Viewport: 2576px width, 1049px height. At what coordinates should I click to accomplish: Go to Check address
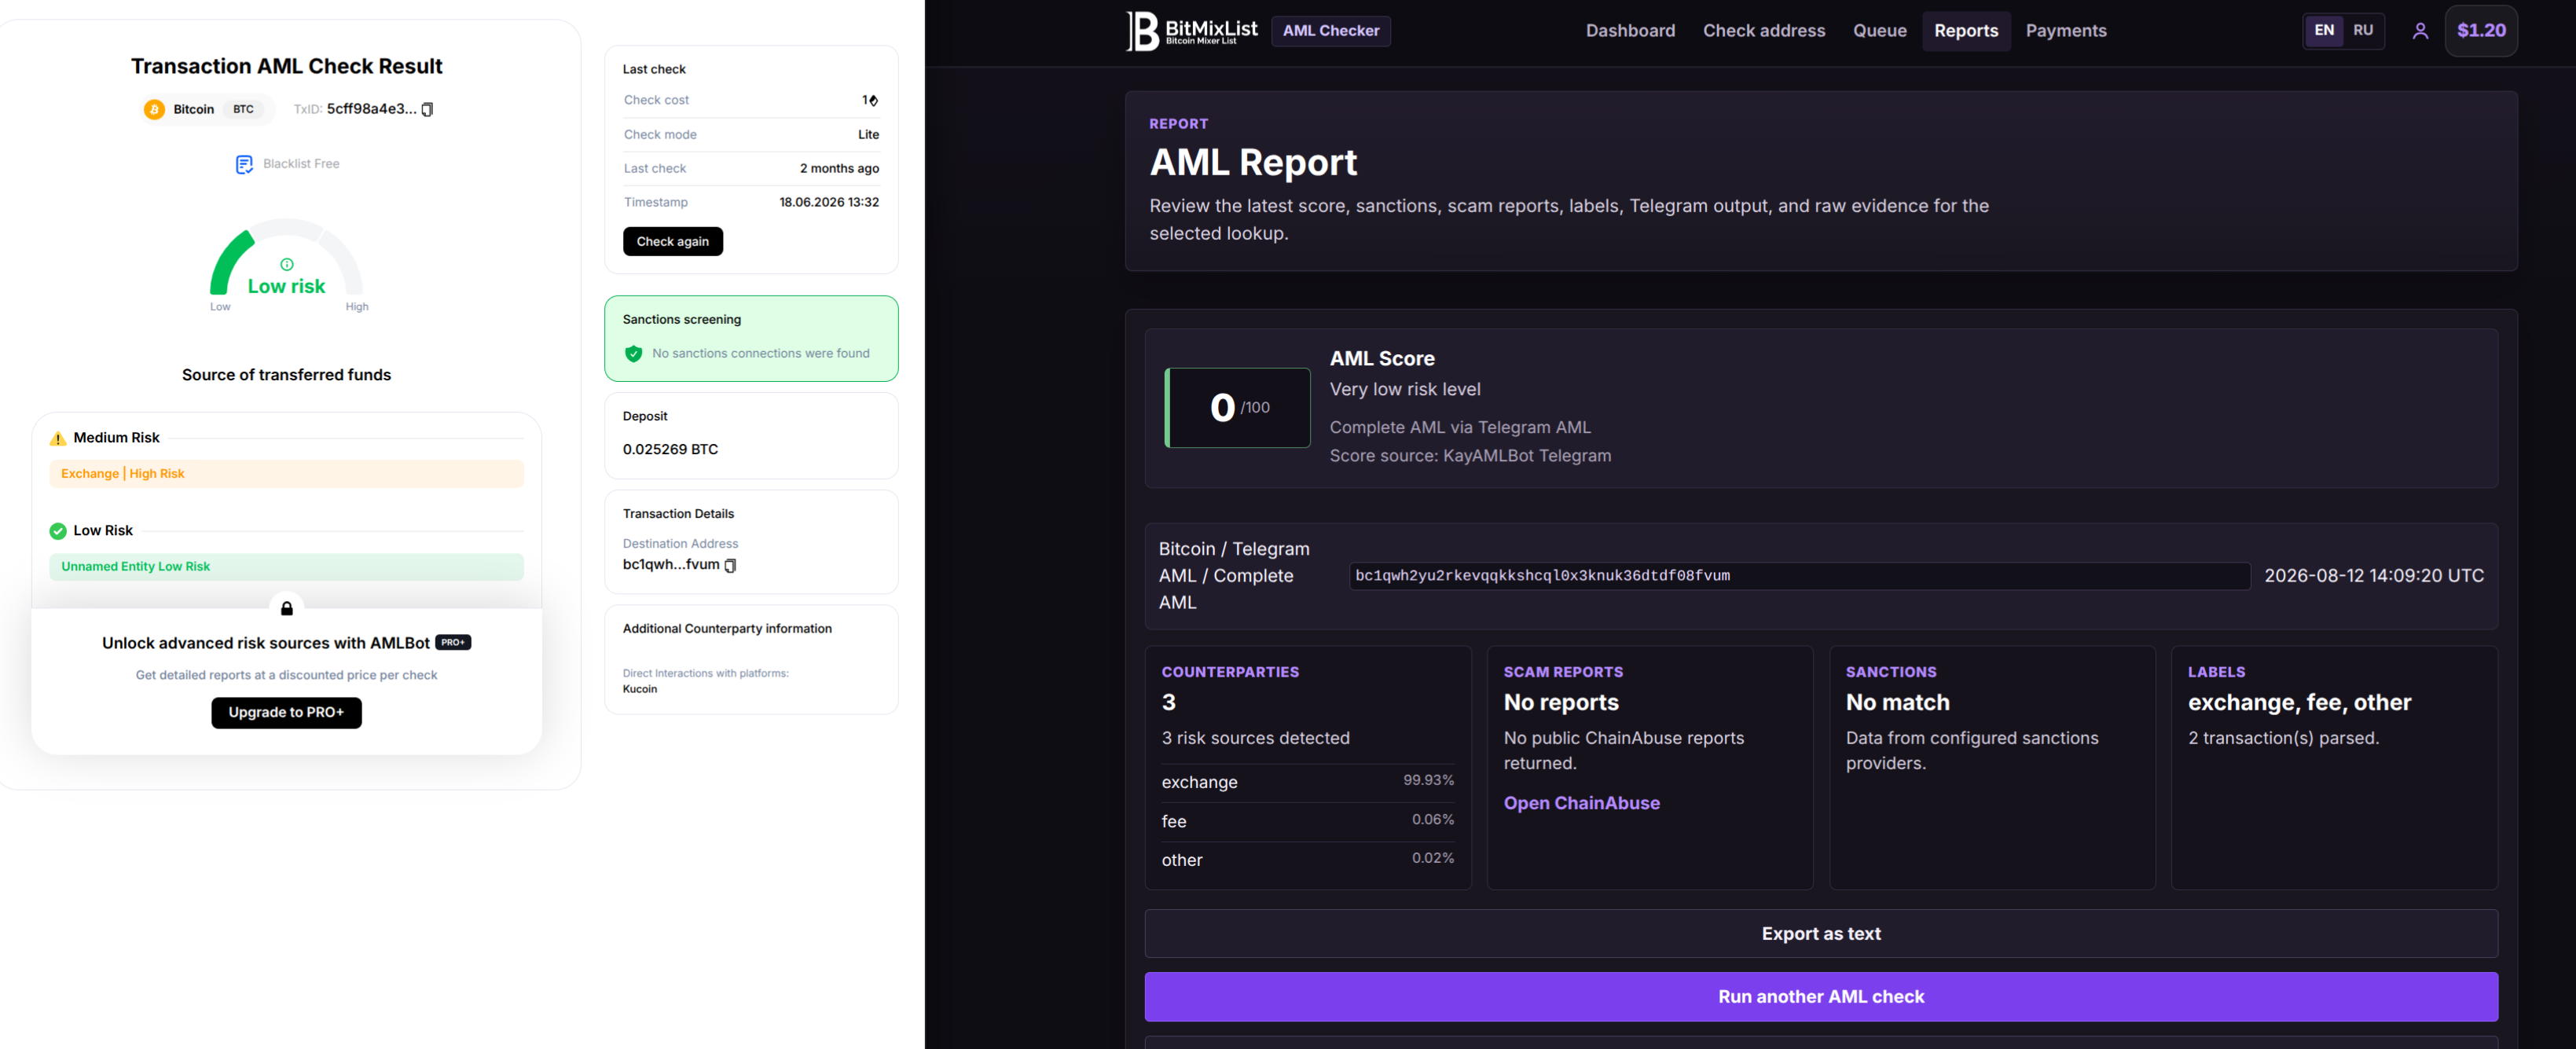click(x=1764, y=31)
